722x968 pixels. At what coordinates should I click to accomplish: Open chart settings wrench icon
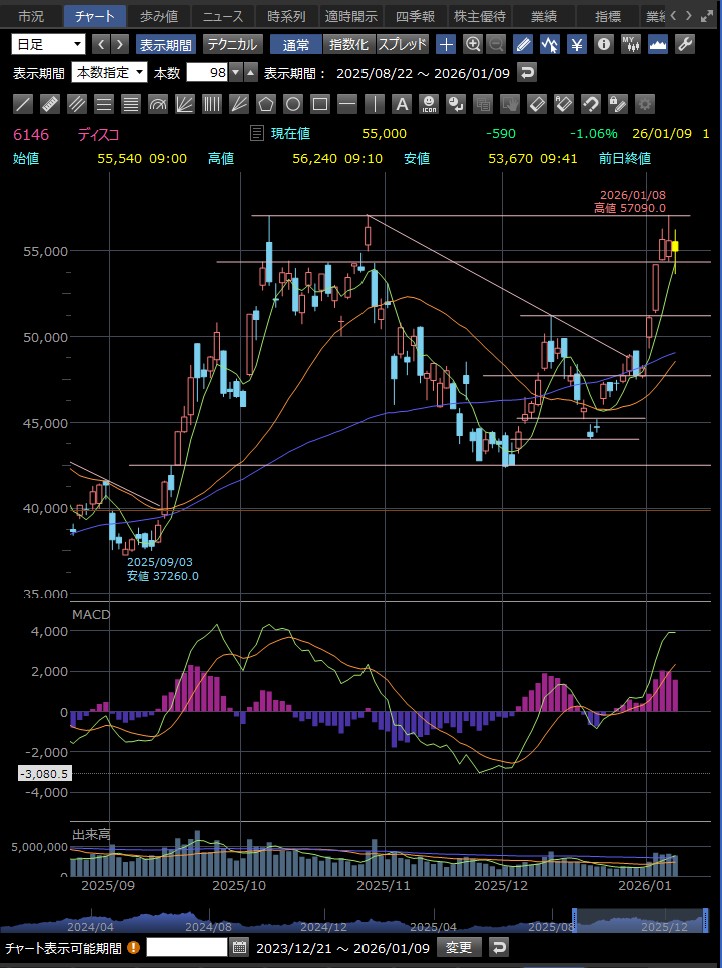click(x=685, y=44)
